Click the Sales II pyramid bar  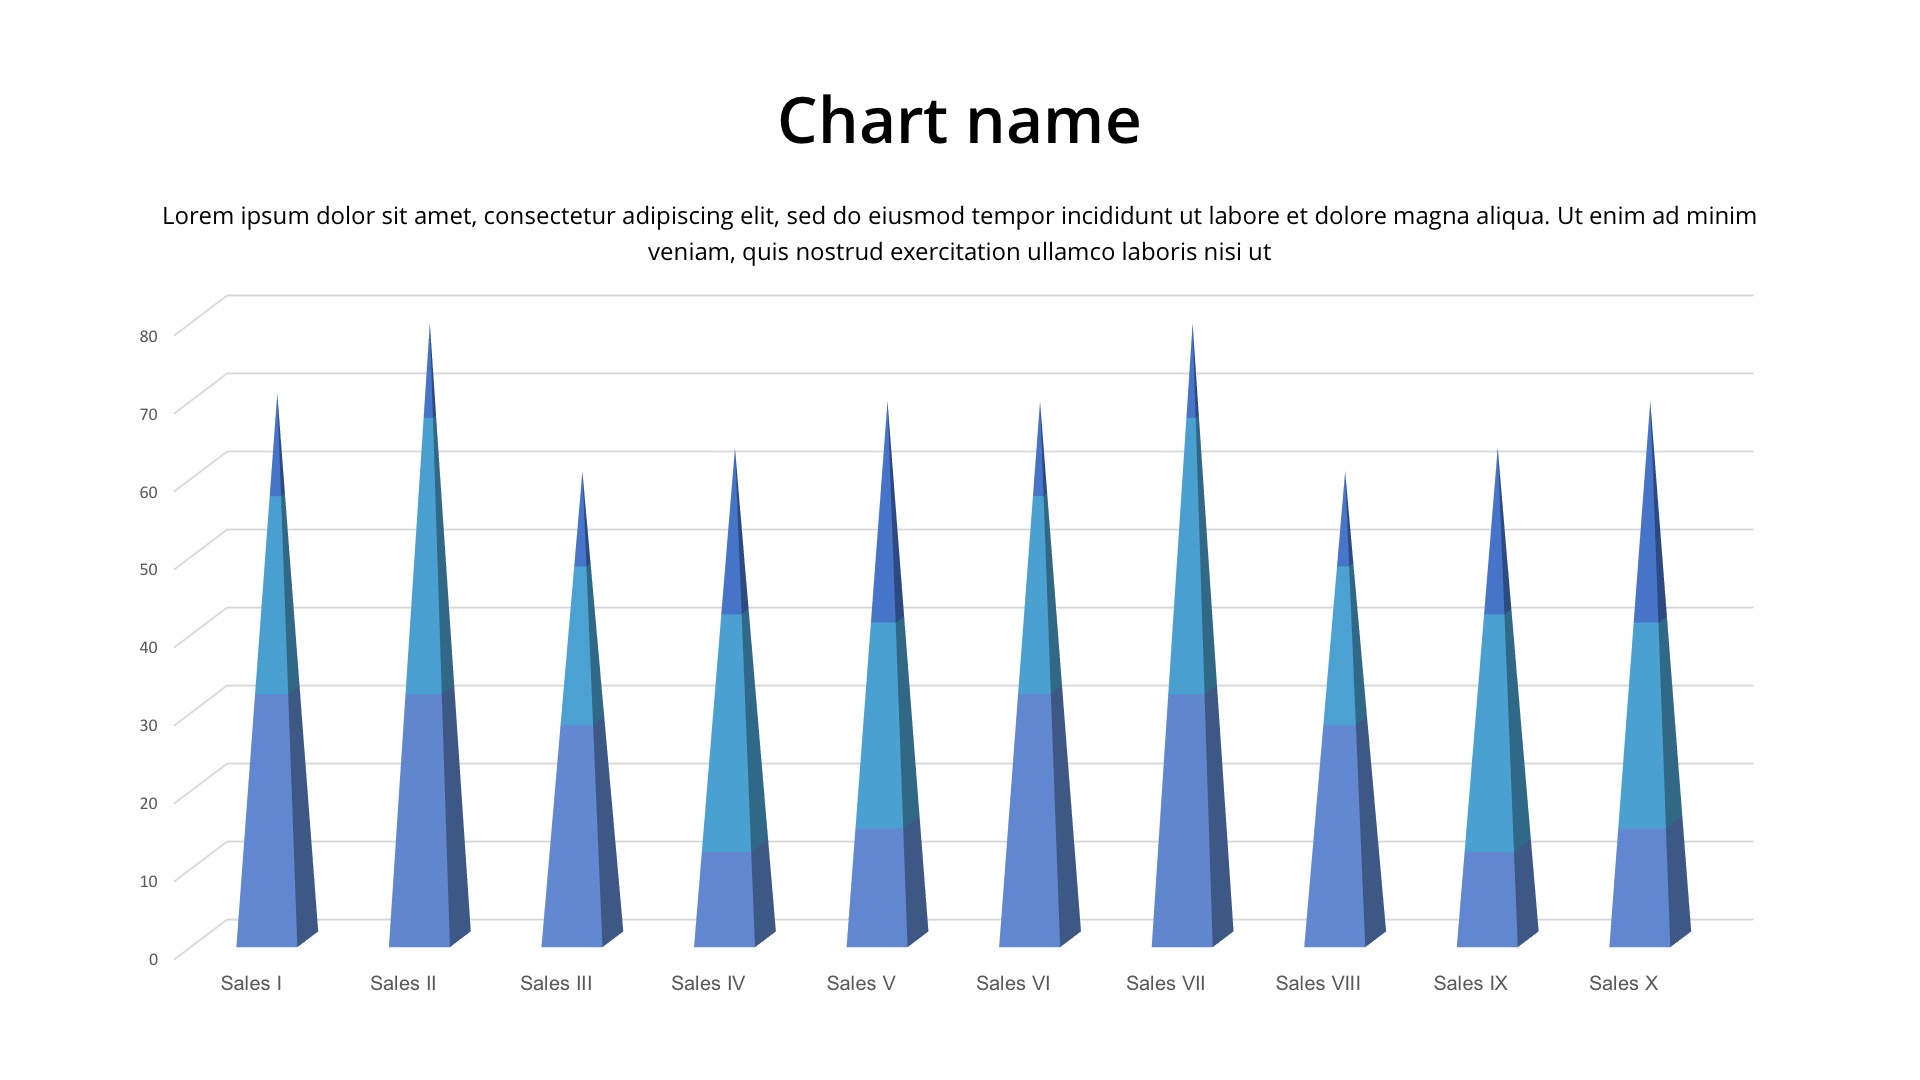(x=424, y=800)
